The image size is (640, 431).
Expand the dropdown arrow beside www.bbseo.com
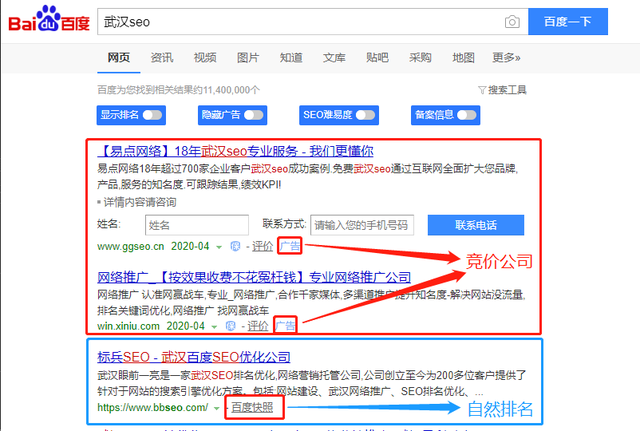point(216,408)
